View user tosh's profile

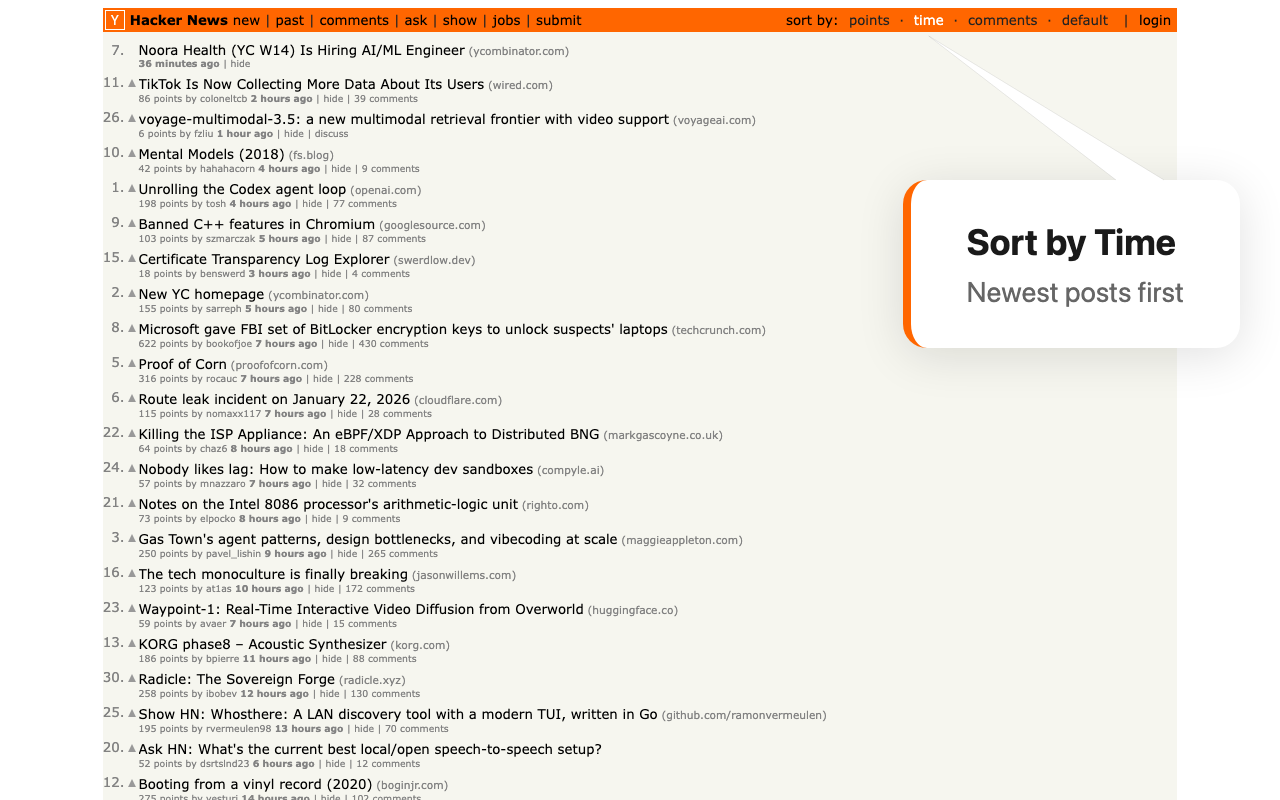216,204
